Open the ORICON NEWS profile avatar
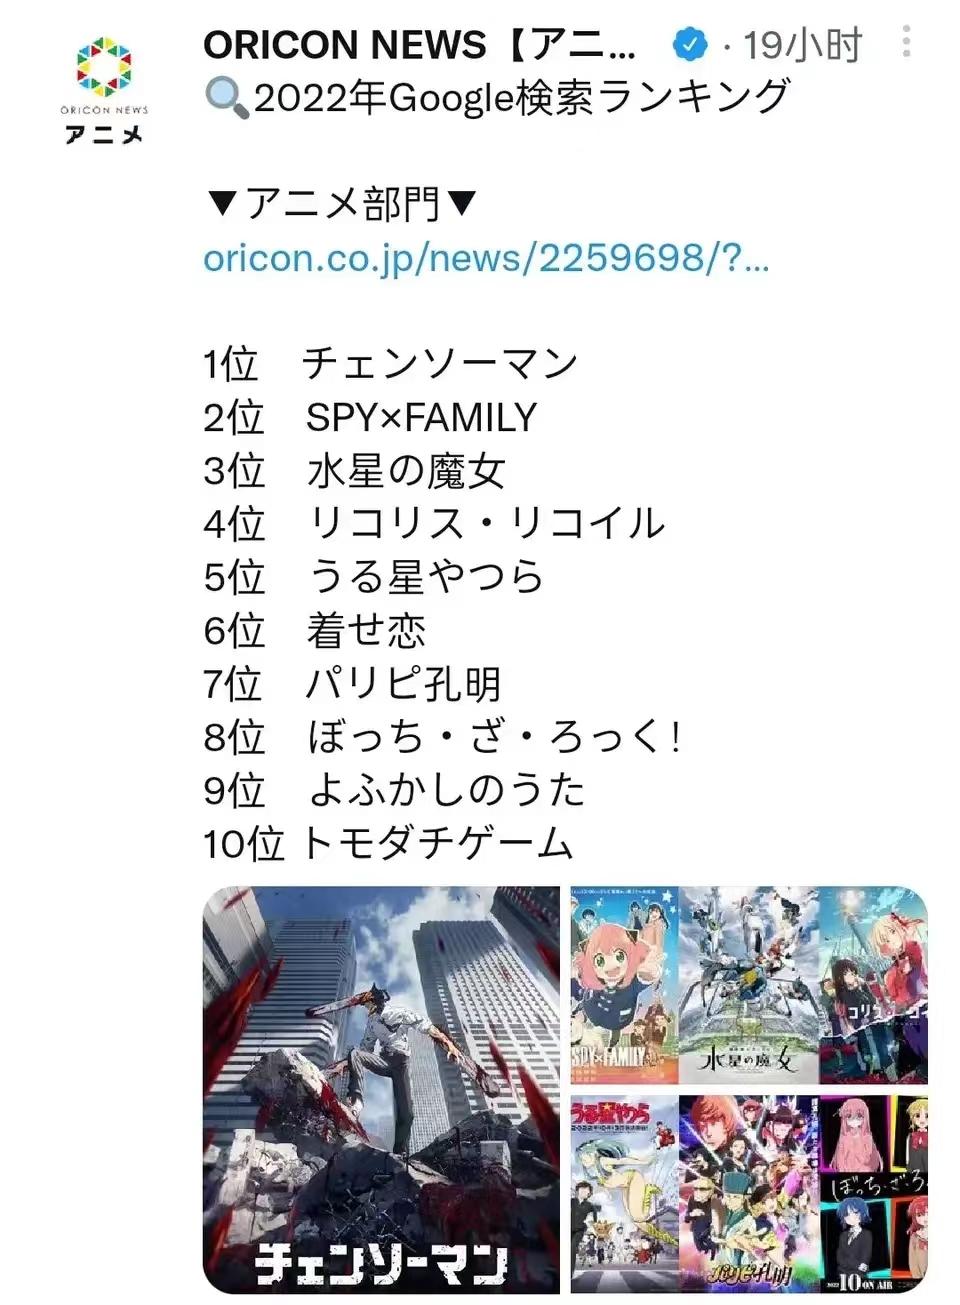Image resolution: width=960 pixels, height=1305 pixels. tap(104, 90)
